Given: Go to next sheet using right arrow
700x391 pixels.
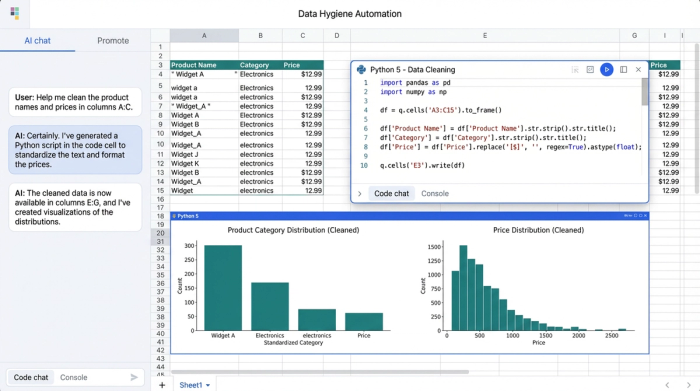Looking at the screenshot, I should tap(688, 385).
